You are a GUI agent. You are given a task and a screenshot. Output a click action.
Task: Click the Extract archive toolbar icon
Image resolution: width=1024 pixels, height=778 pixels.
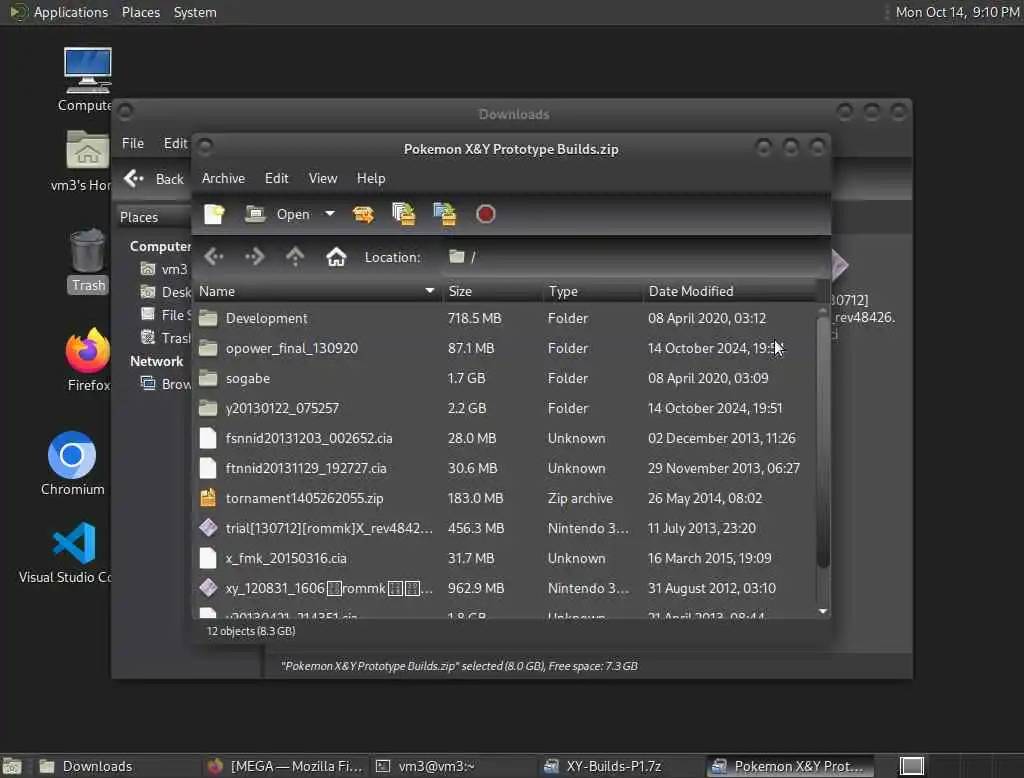coord(363,214)
